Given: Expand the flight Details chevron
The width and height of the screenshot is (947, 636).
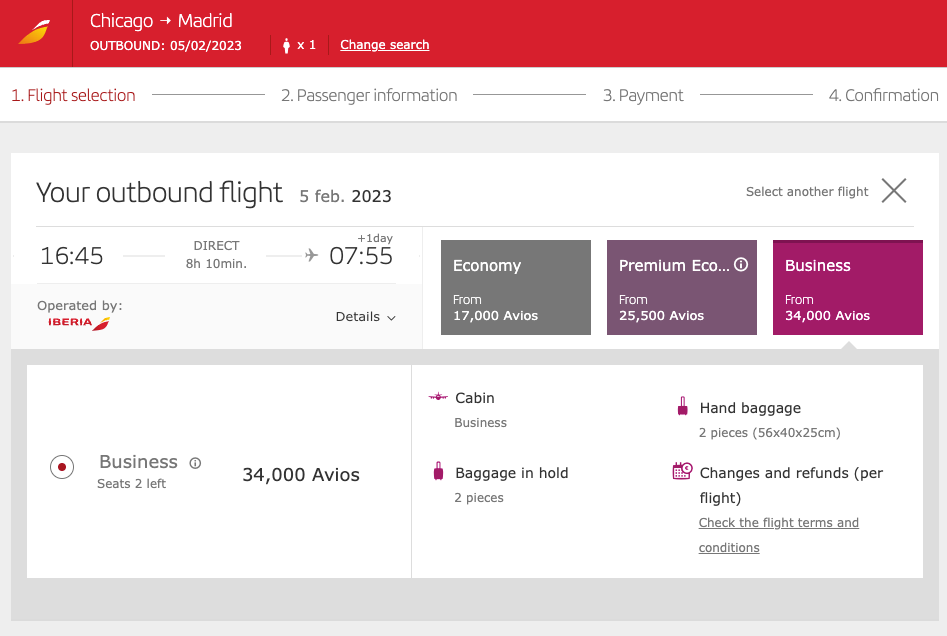Looking at the screenshot, I should tap(390, 317).
